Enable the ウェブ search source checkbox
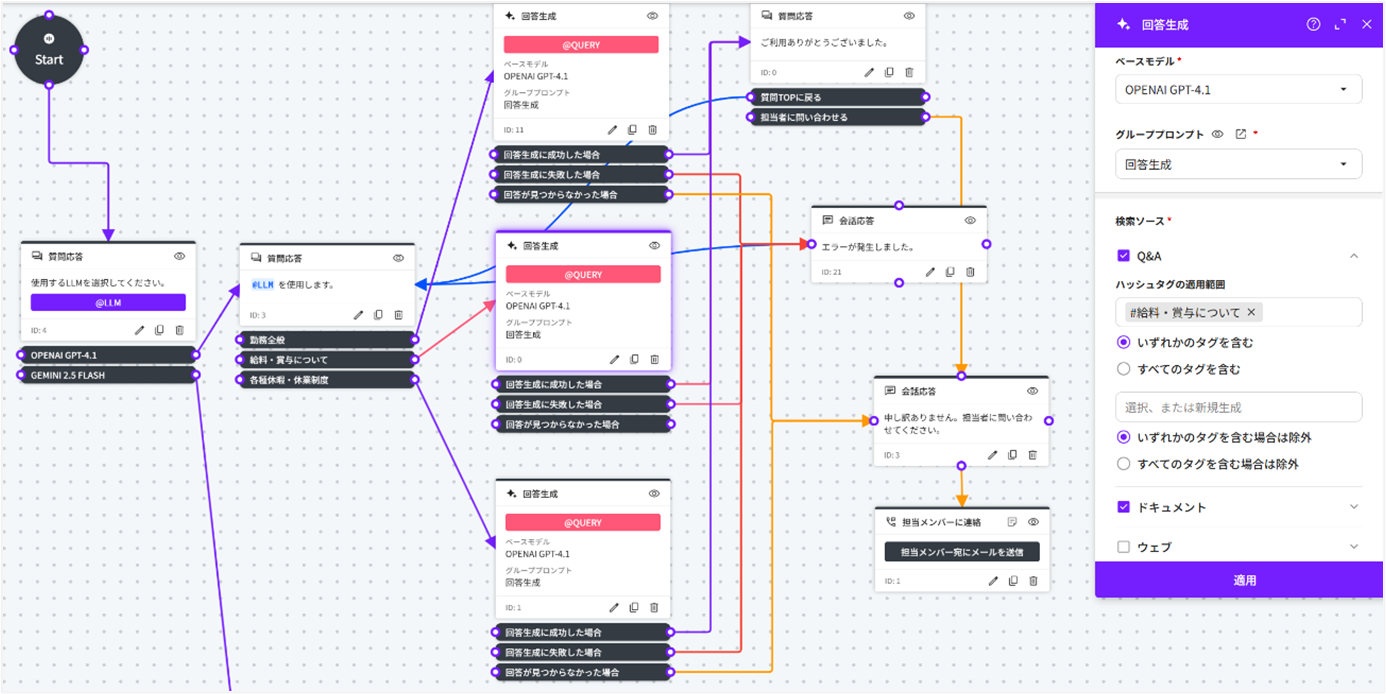Screen dimensions: 1386x694 1123,547
